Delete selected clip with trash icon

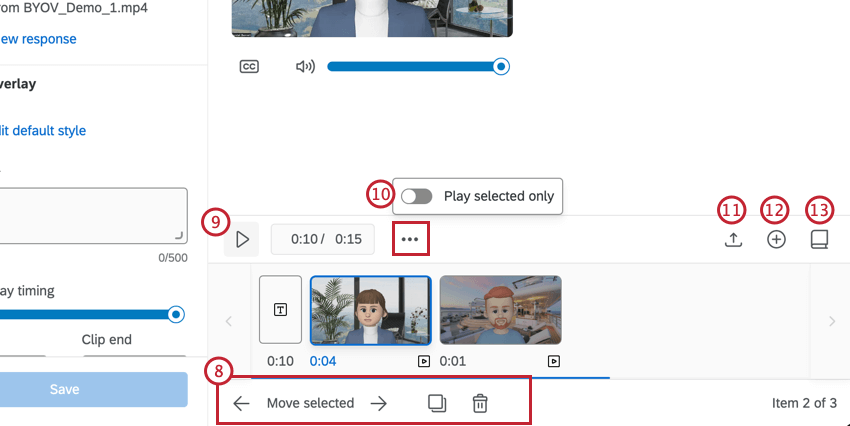click(x=480, y=403)
